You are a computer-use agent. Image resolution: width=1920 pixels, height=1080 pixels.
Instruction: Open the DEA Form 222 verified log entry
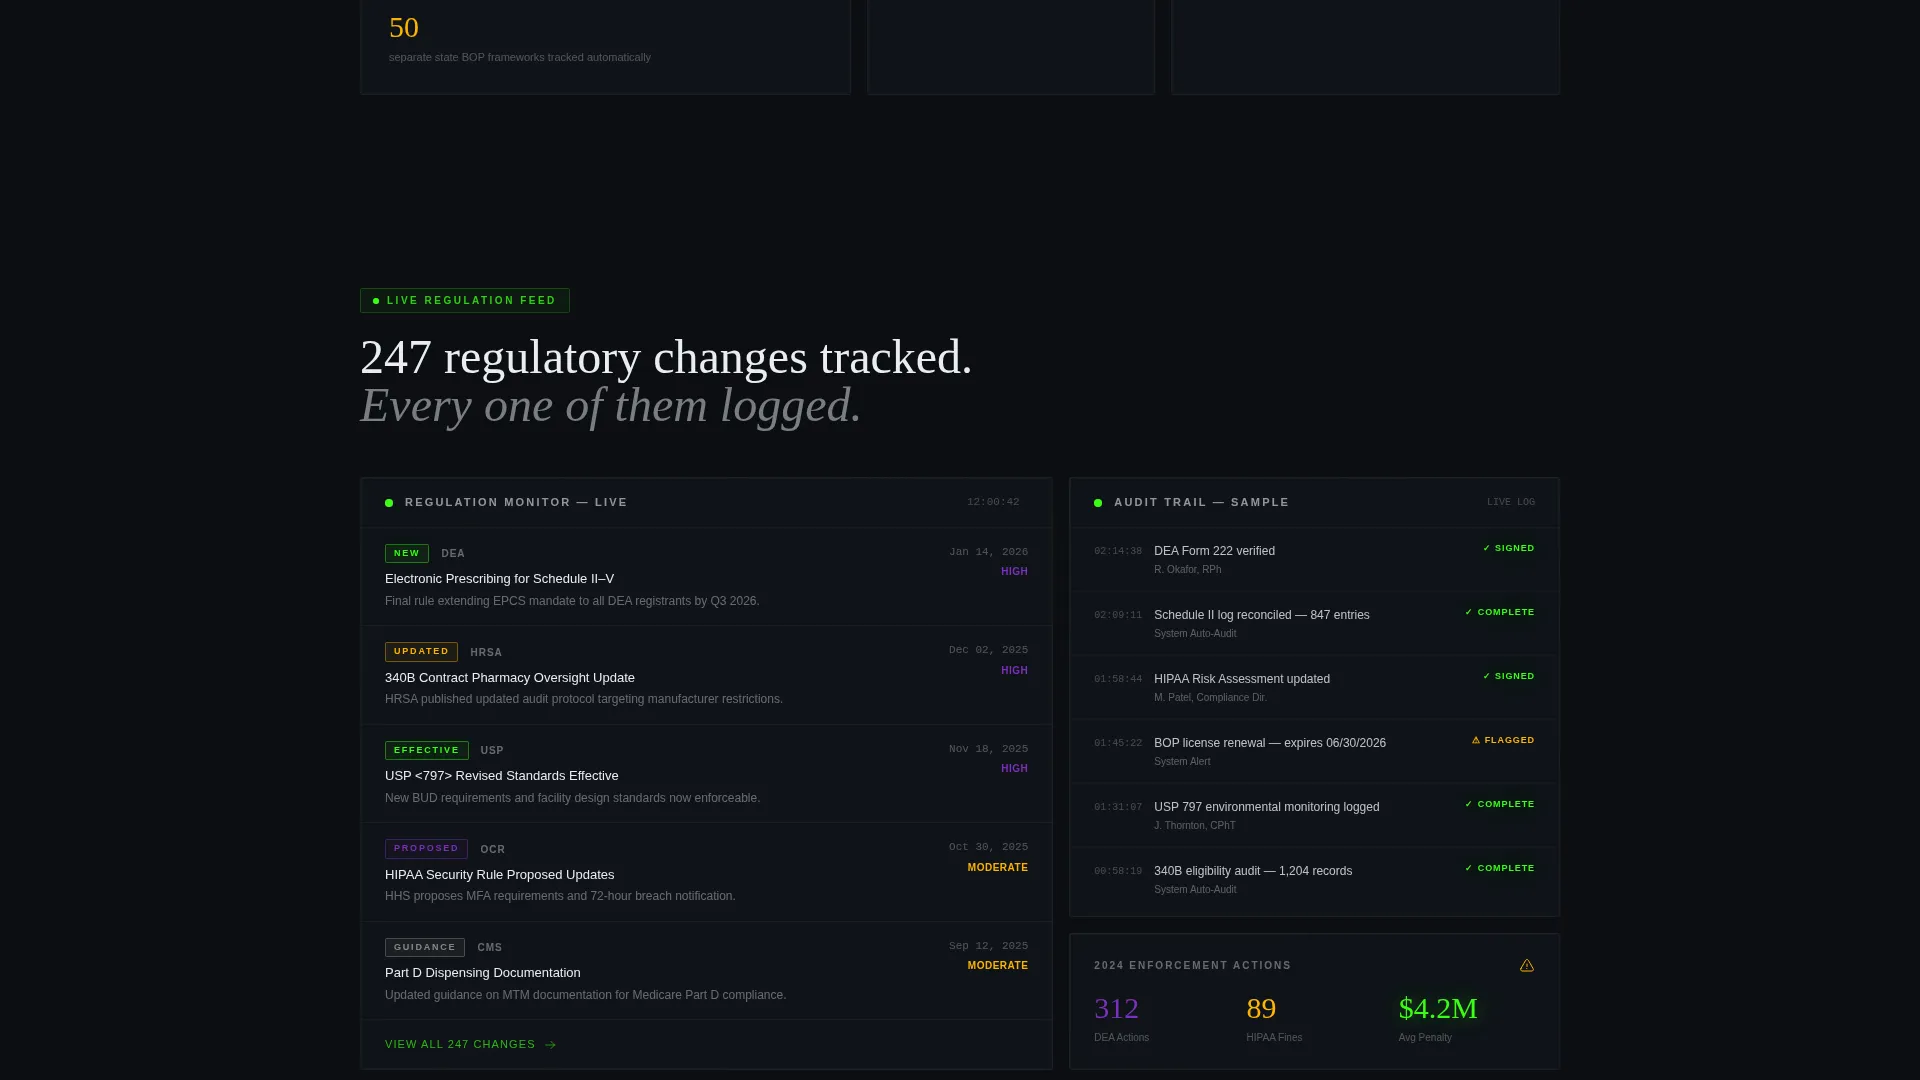pyautogui.click(x=1314, y=560)
